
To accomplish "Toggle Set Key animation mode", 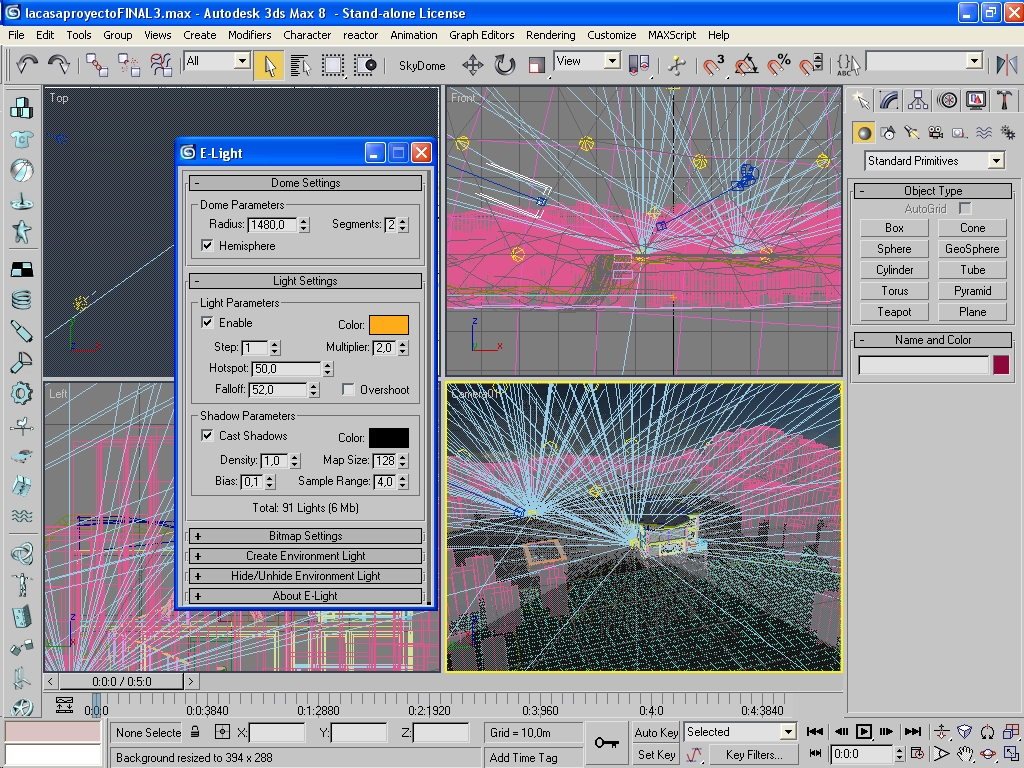I will coord(656,754).
